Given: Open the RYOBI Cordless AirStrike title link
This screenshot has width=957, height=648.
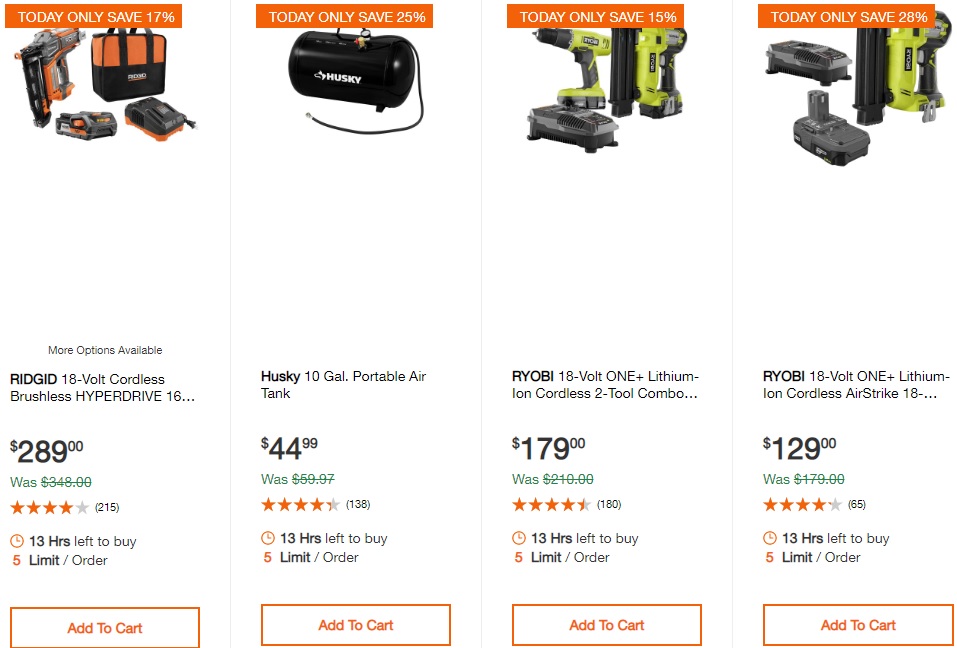Looking at the screenshot, I should click(856, 384).
